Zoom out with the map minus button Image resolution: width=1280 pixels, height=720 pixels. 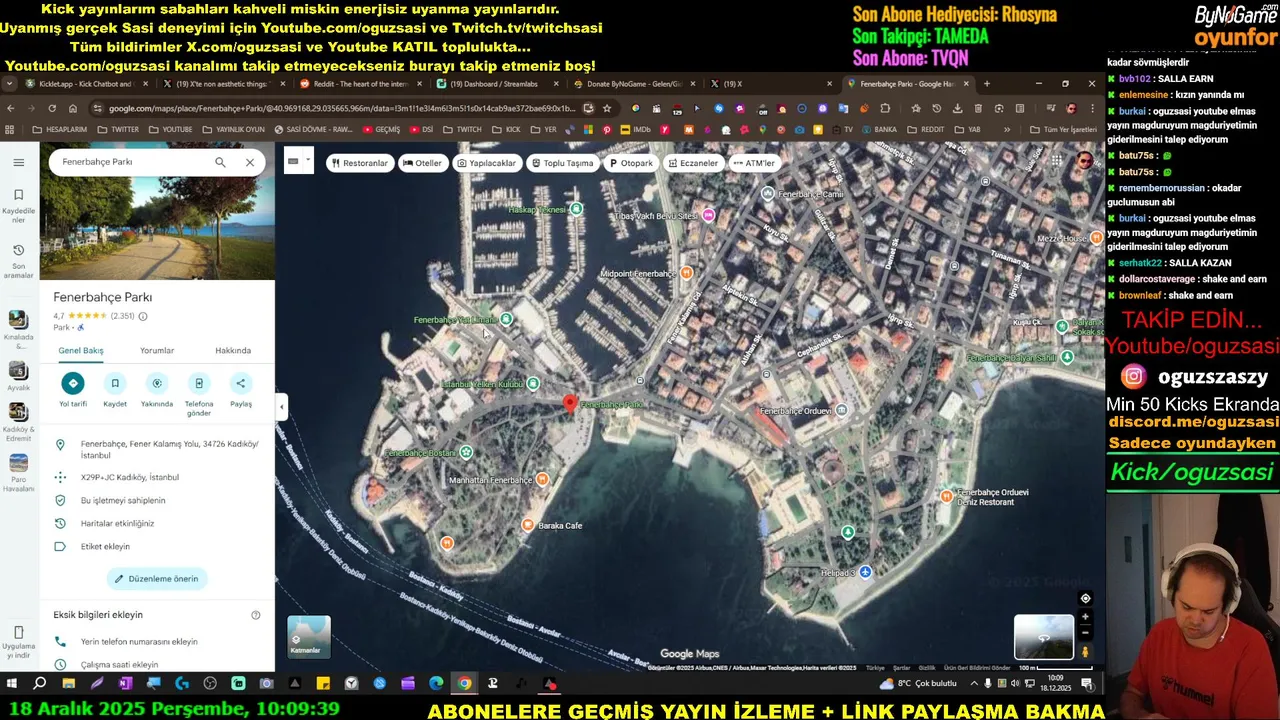point(1085,633)
